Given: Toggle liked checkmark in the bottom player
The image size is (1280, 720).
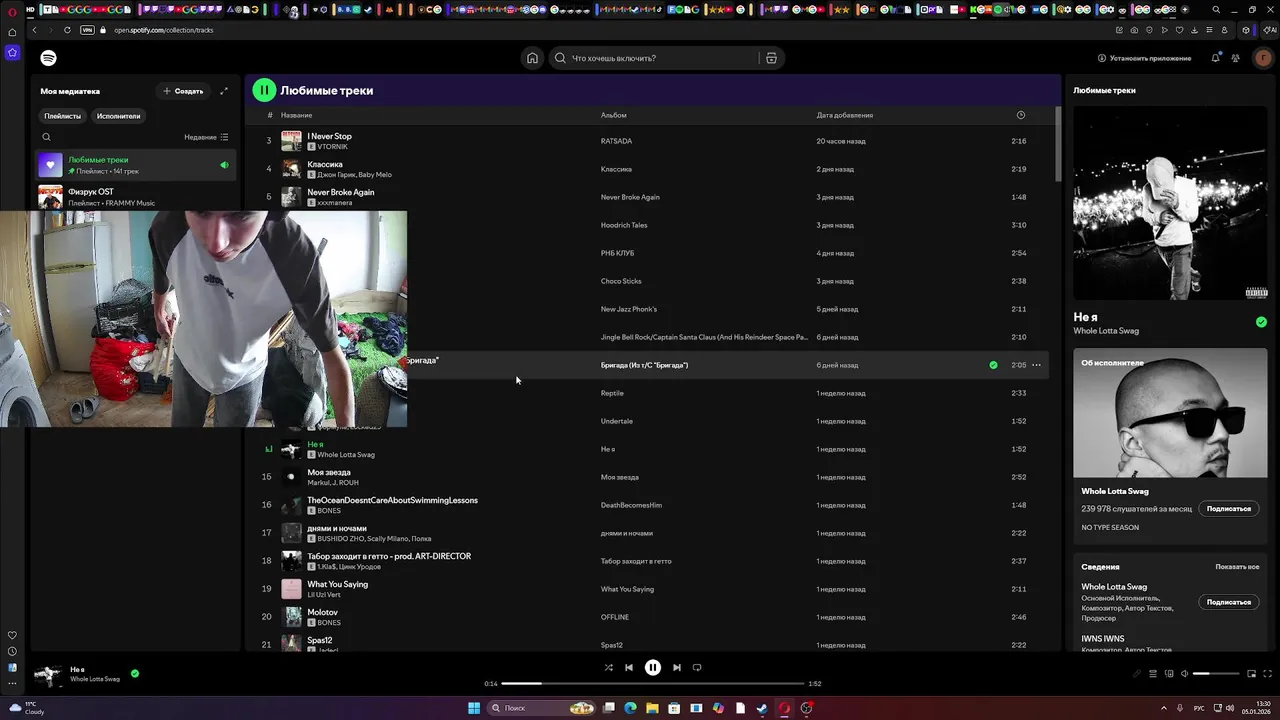Looking at the screenshot, I should 135,673.
